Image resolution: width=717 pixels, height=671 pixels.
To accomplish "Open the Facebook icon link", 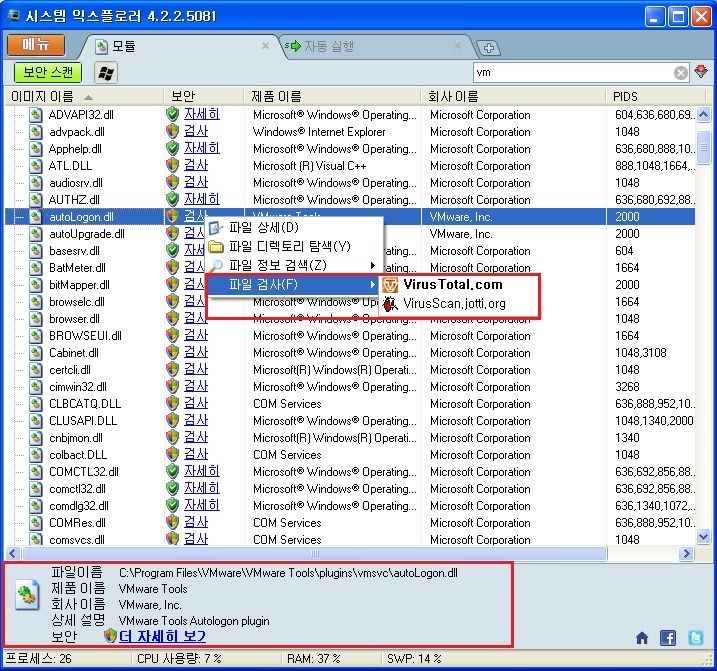I will click(668, 638).
